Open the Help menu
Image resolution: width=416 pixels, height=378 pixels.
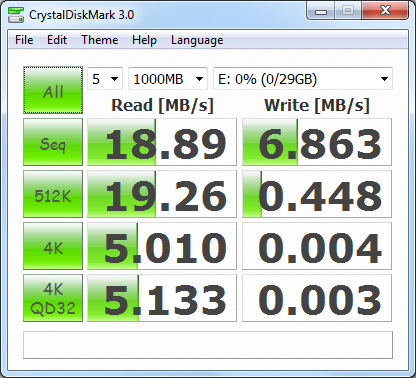tap(144, 40)
